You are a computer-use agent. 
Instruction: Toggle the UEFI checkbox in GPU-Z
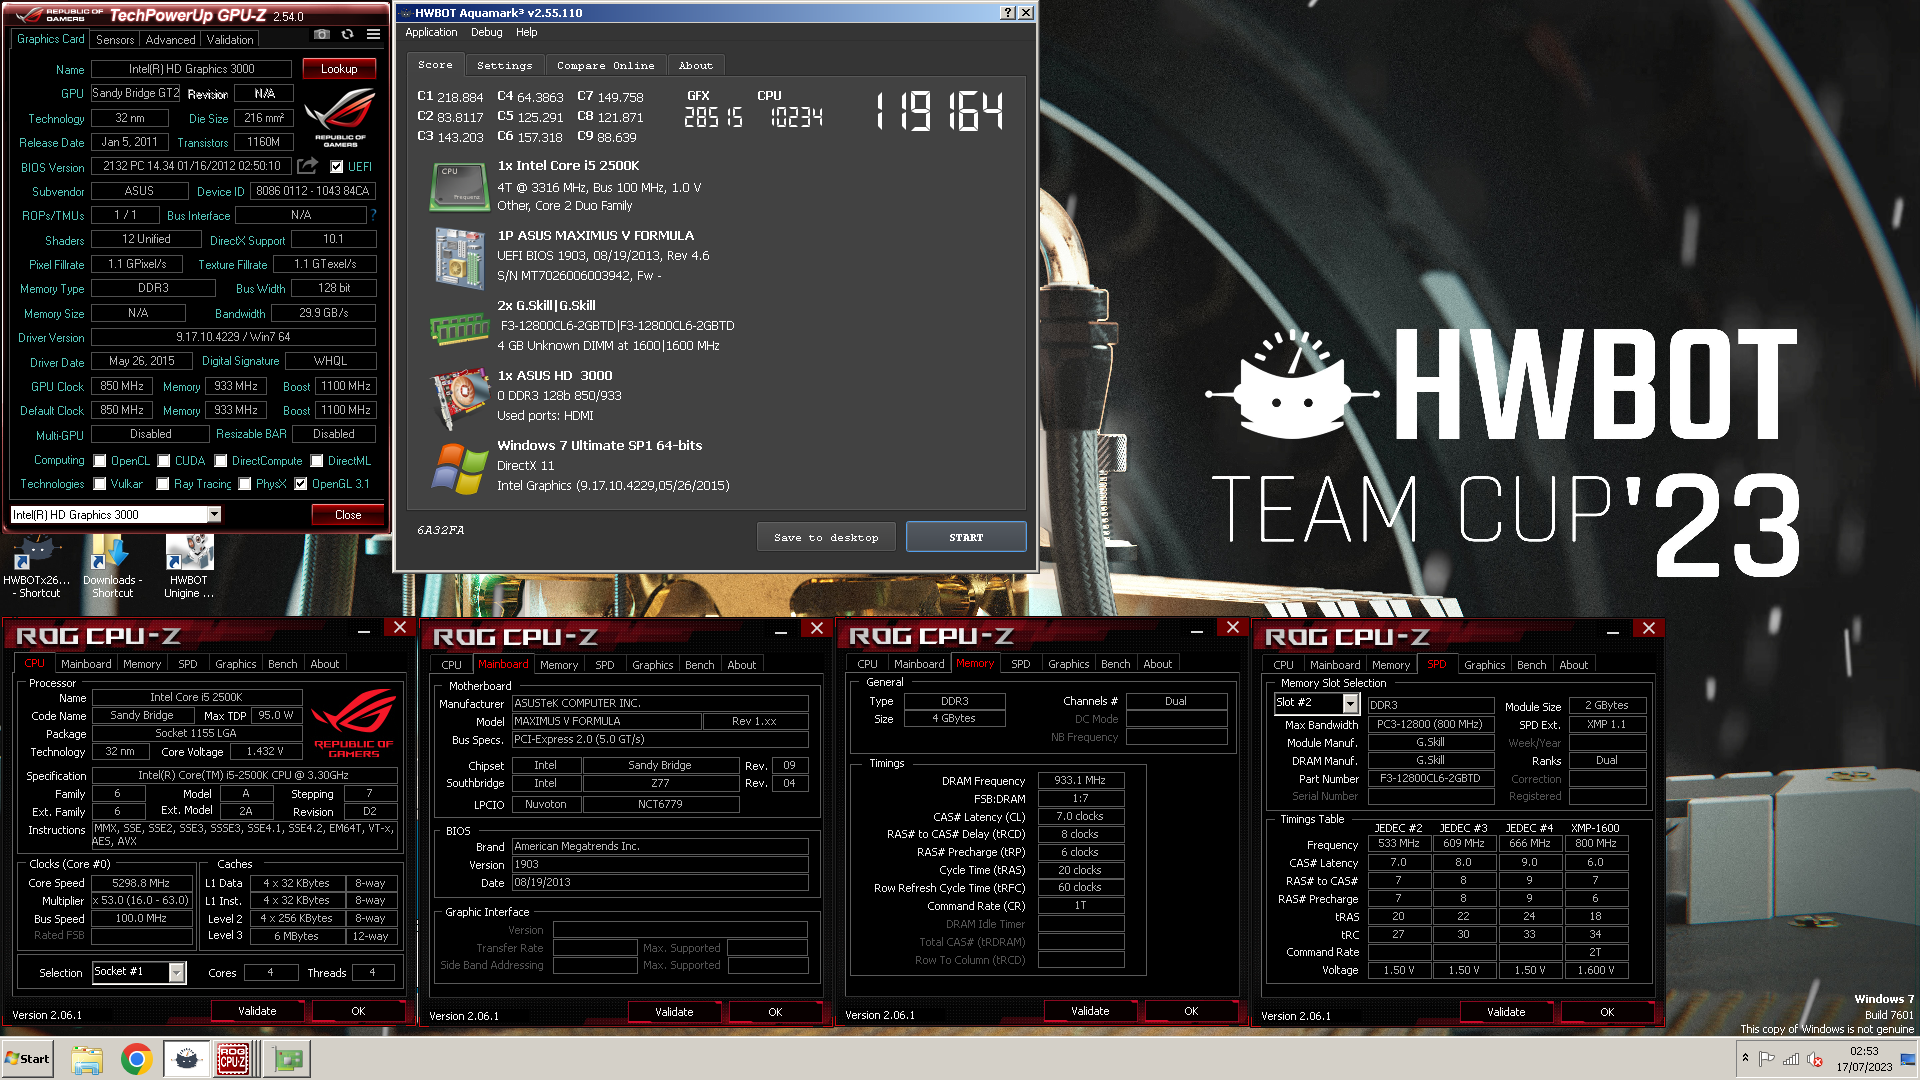[337, 167]
